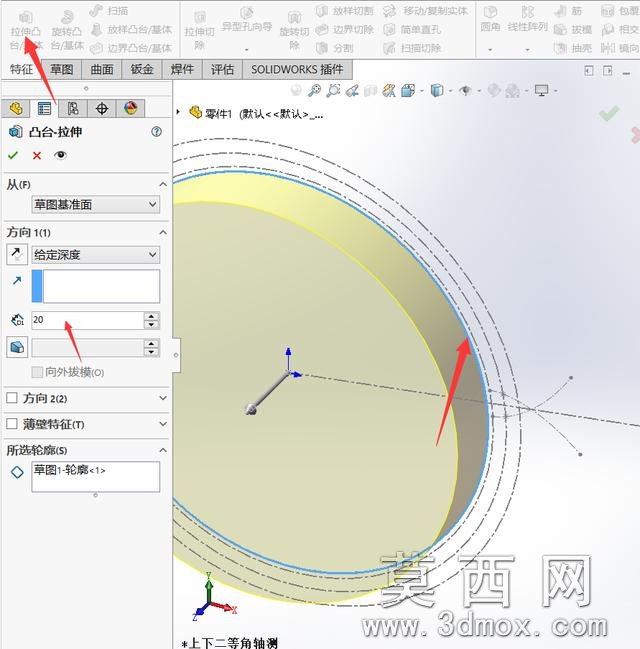Viewport: 640px width, 649px height.
Task: Cancel the Boss-Extrude with red X
Action: pyautogui.click(x=37, y=155)
